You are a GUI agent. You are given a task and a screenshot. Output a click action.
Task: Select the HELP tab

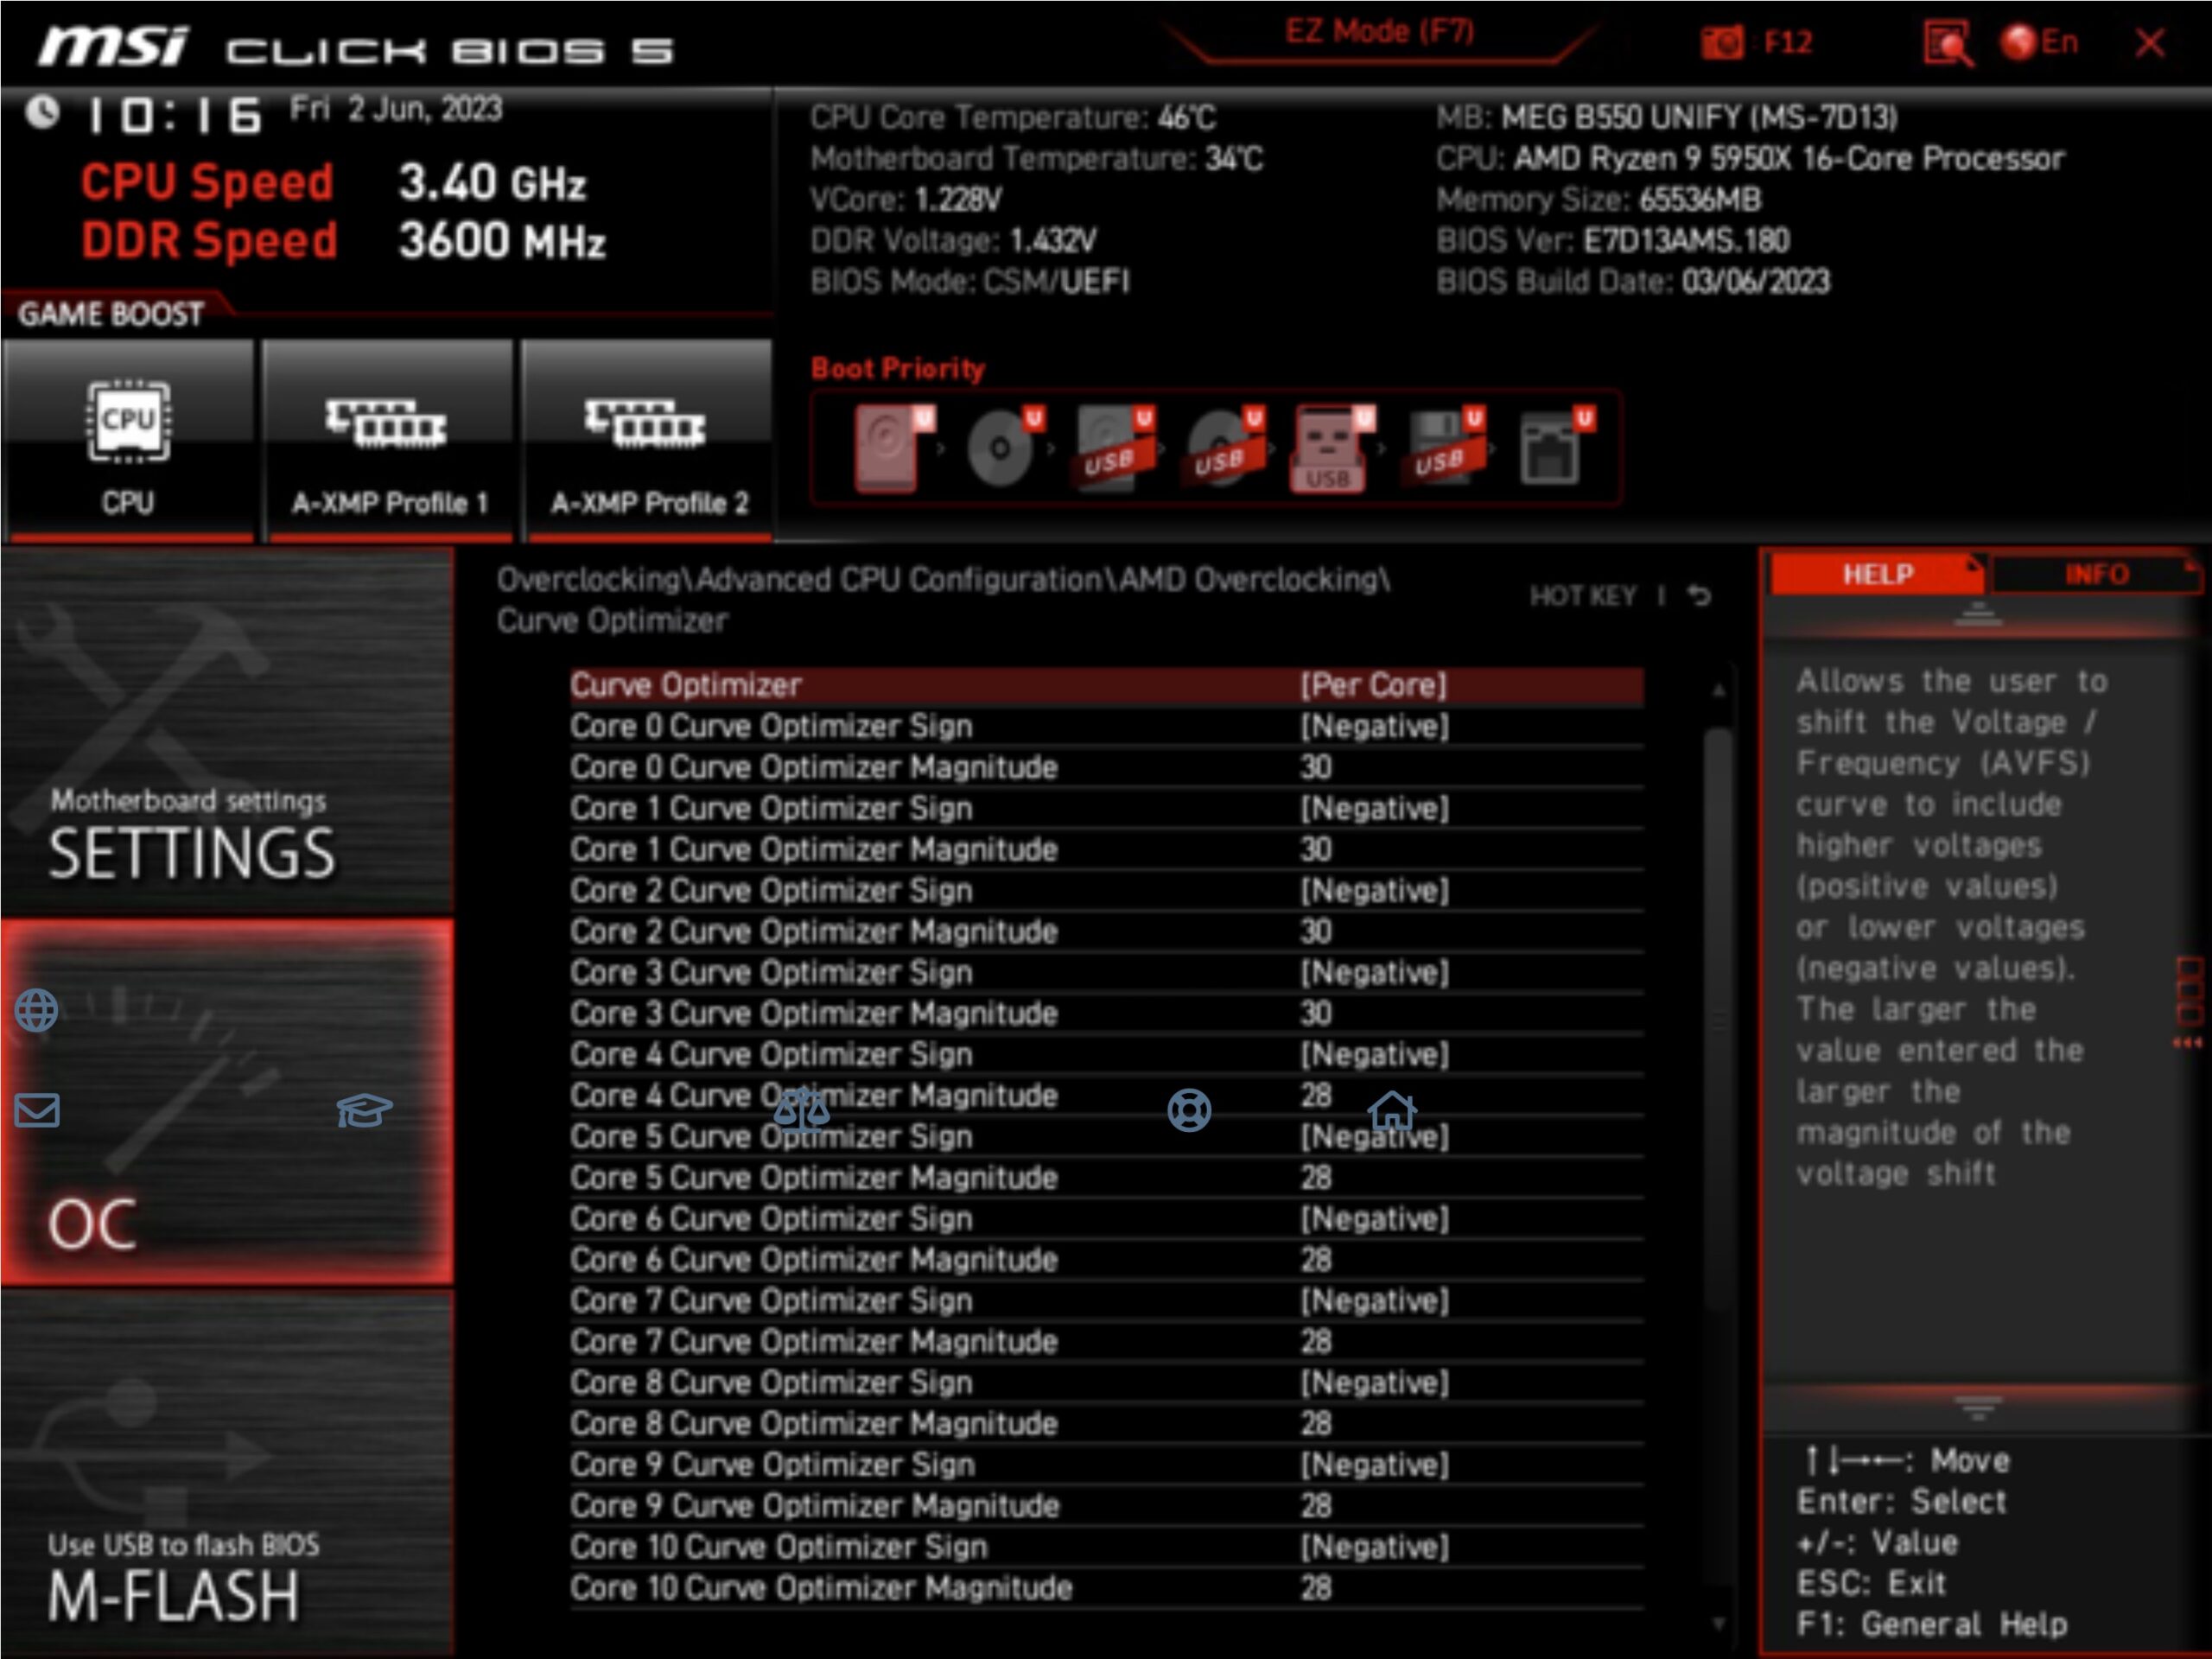[1876, 574]
